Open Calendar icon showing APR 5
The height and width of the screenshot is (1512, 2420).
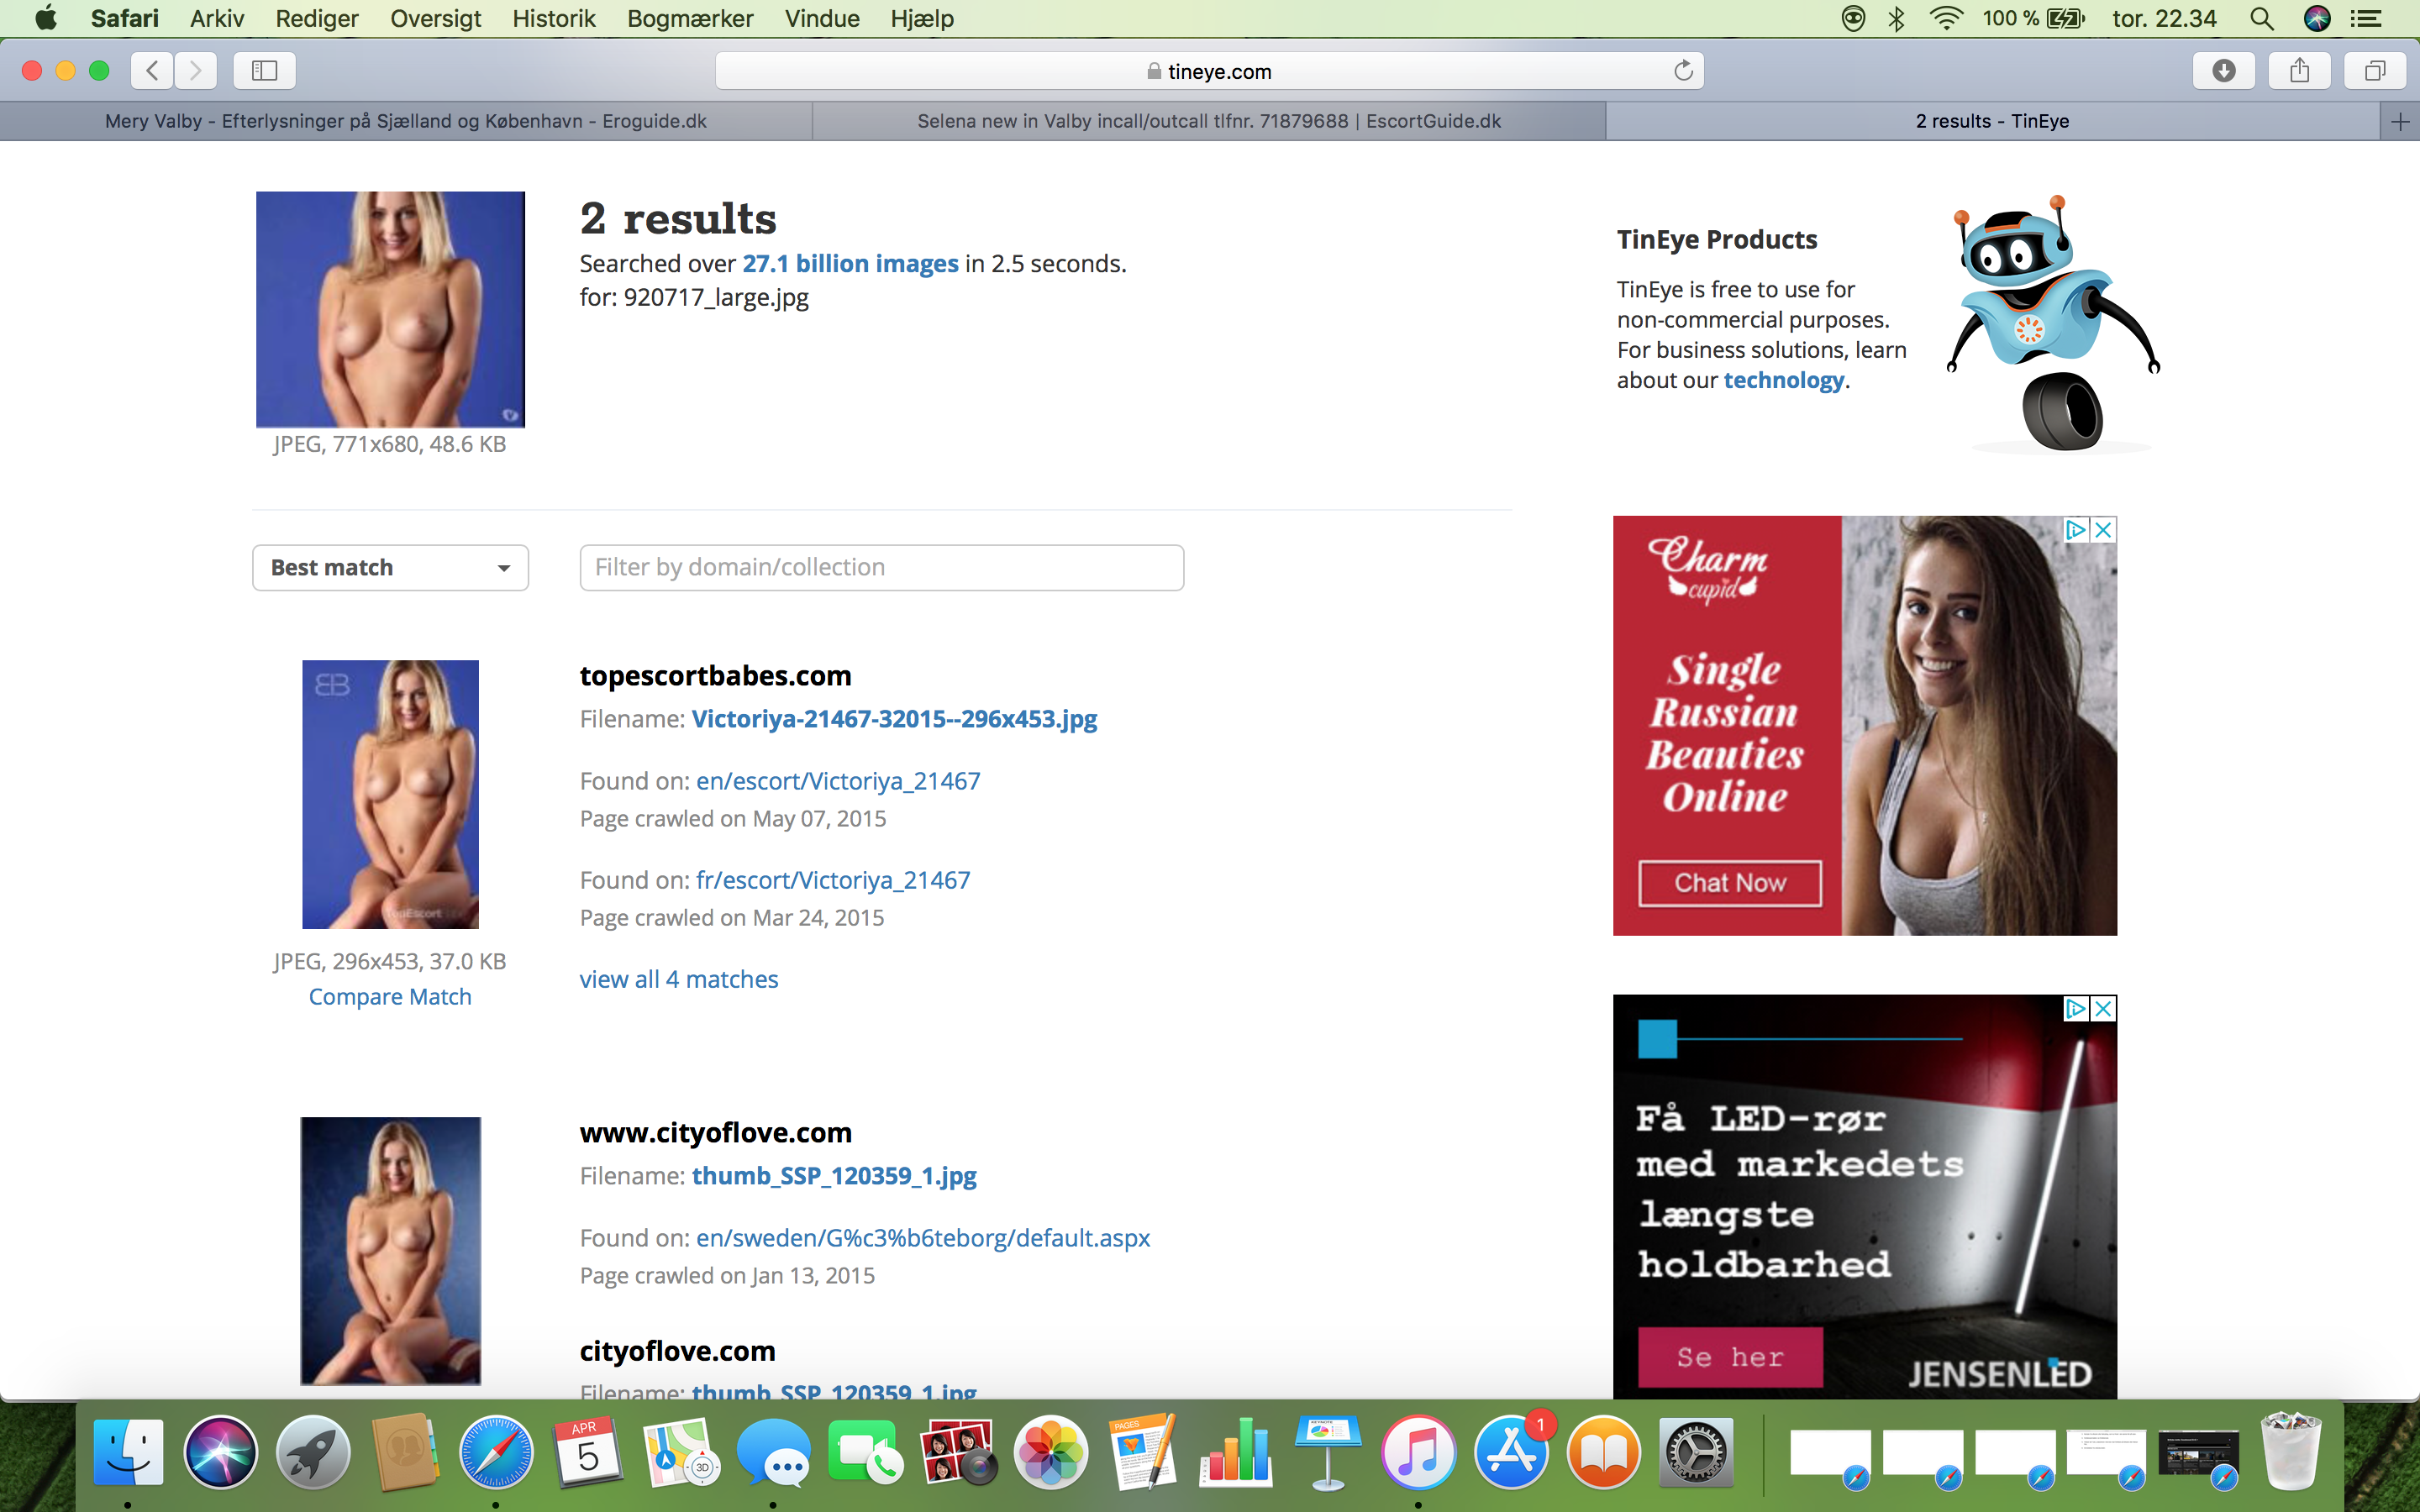[x=588, y=1452]
